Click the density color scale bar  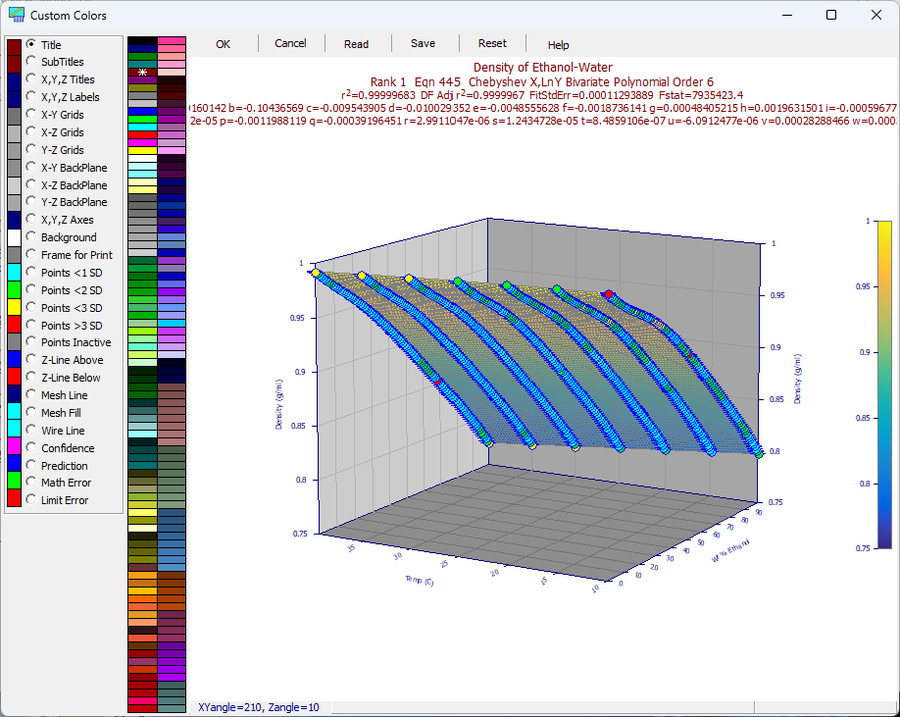pyautogui.click(x=884, y=385)
